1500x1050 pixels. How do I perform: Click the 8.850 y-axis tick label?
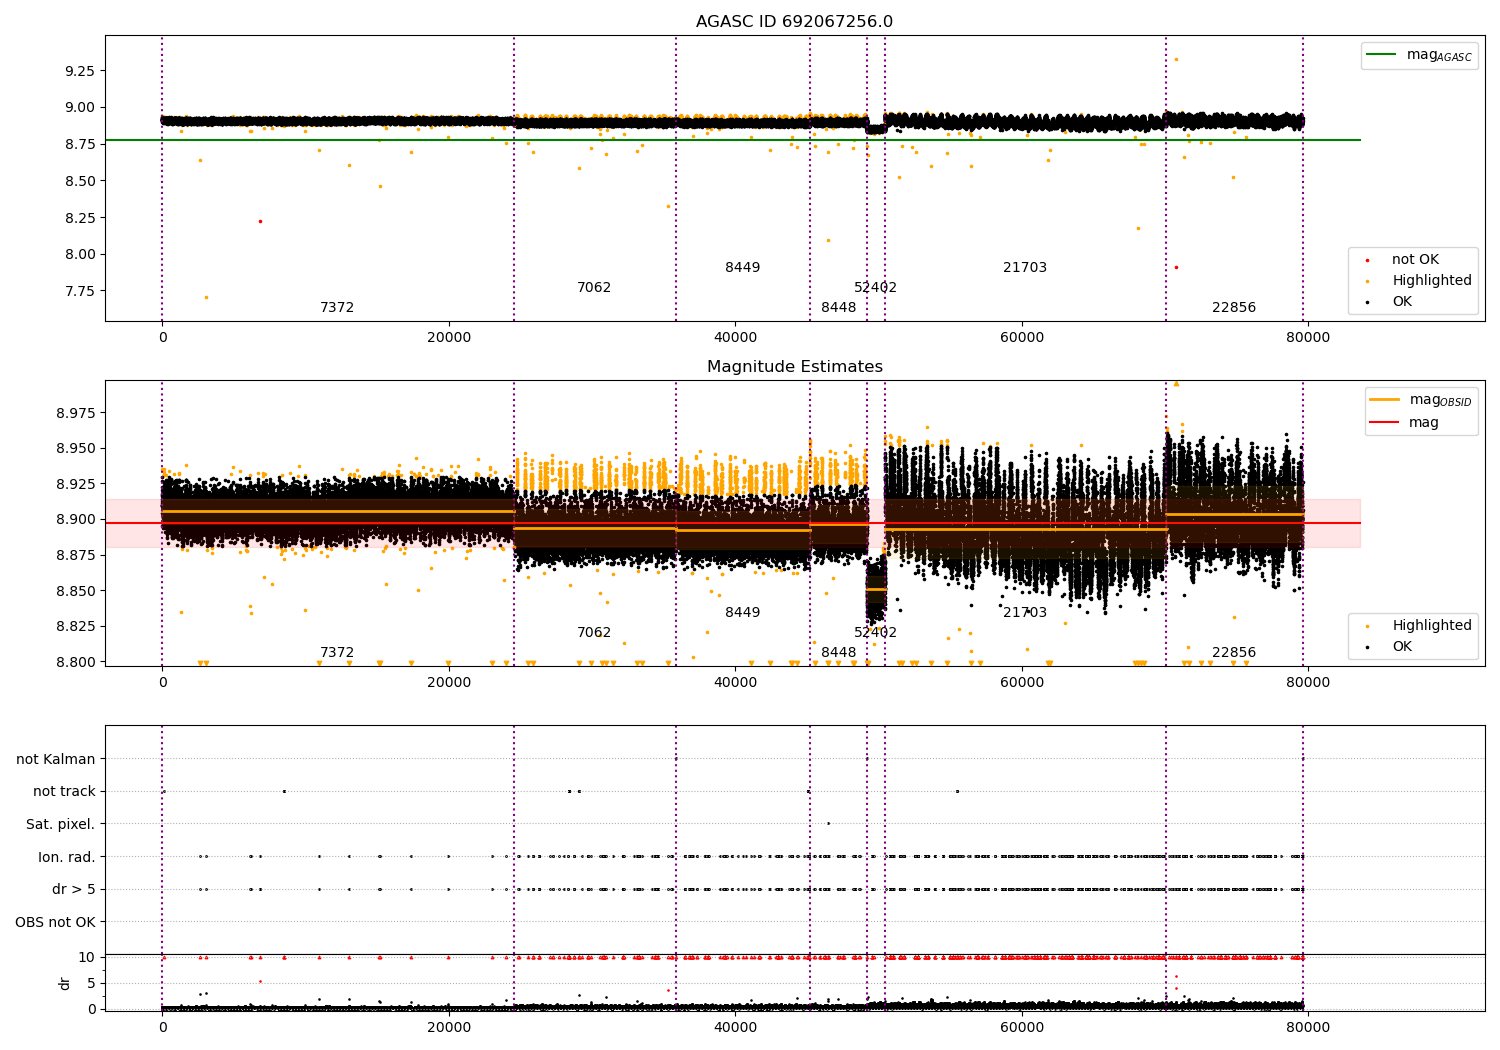tap(76, 591)
